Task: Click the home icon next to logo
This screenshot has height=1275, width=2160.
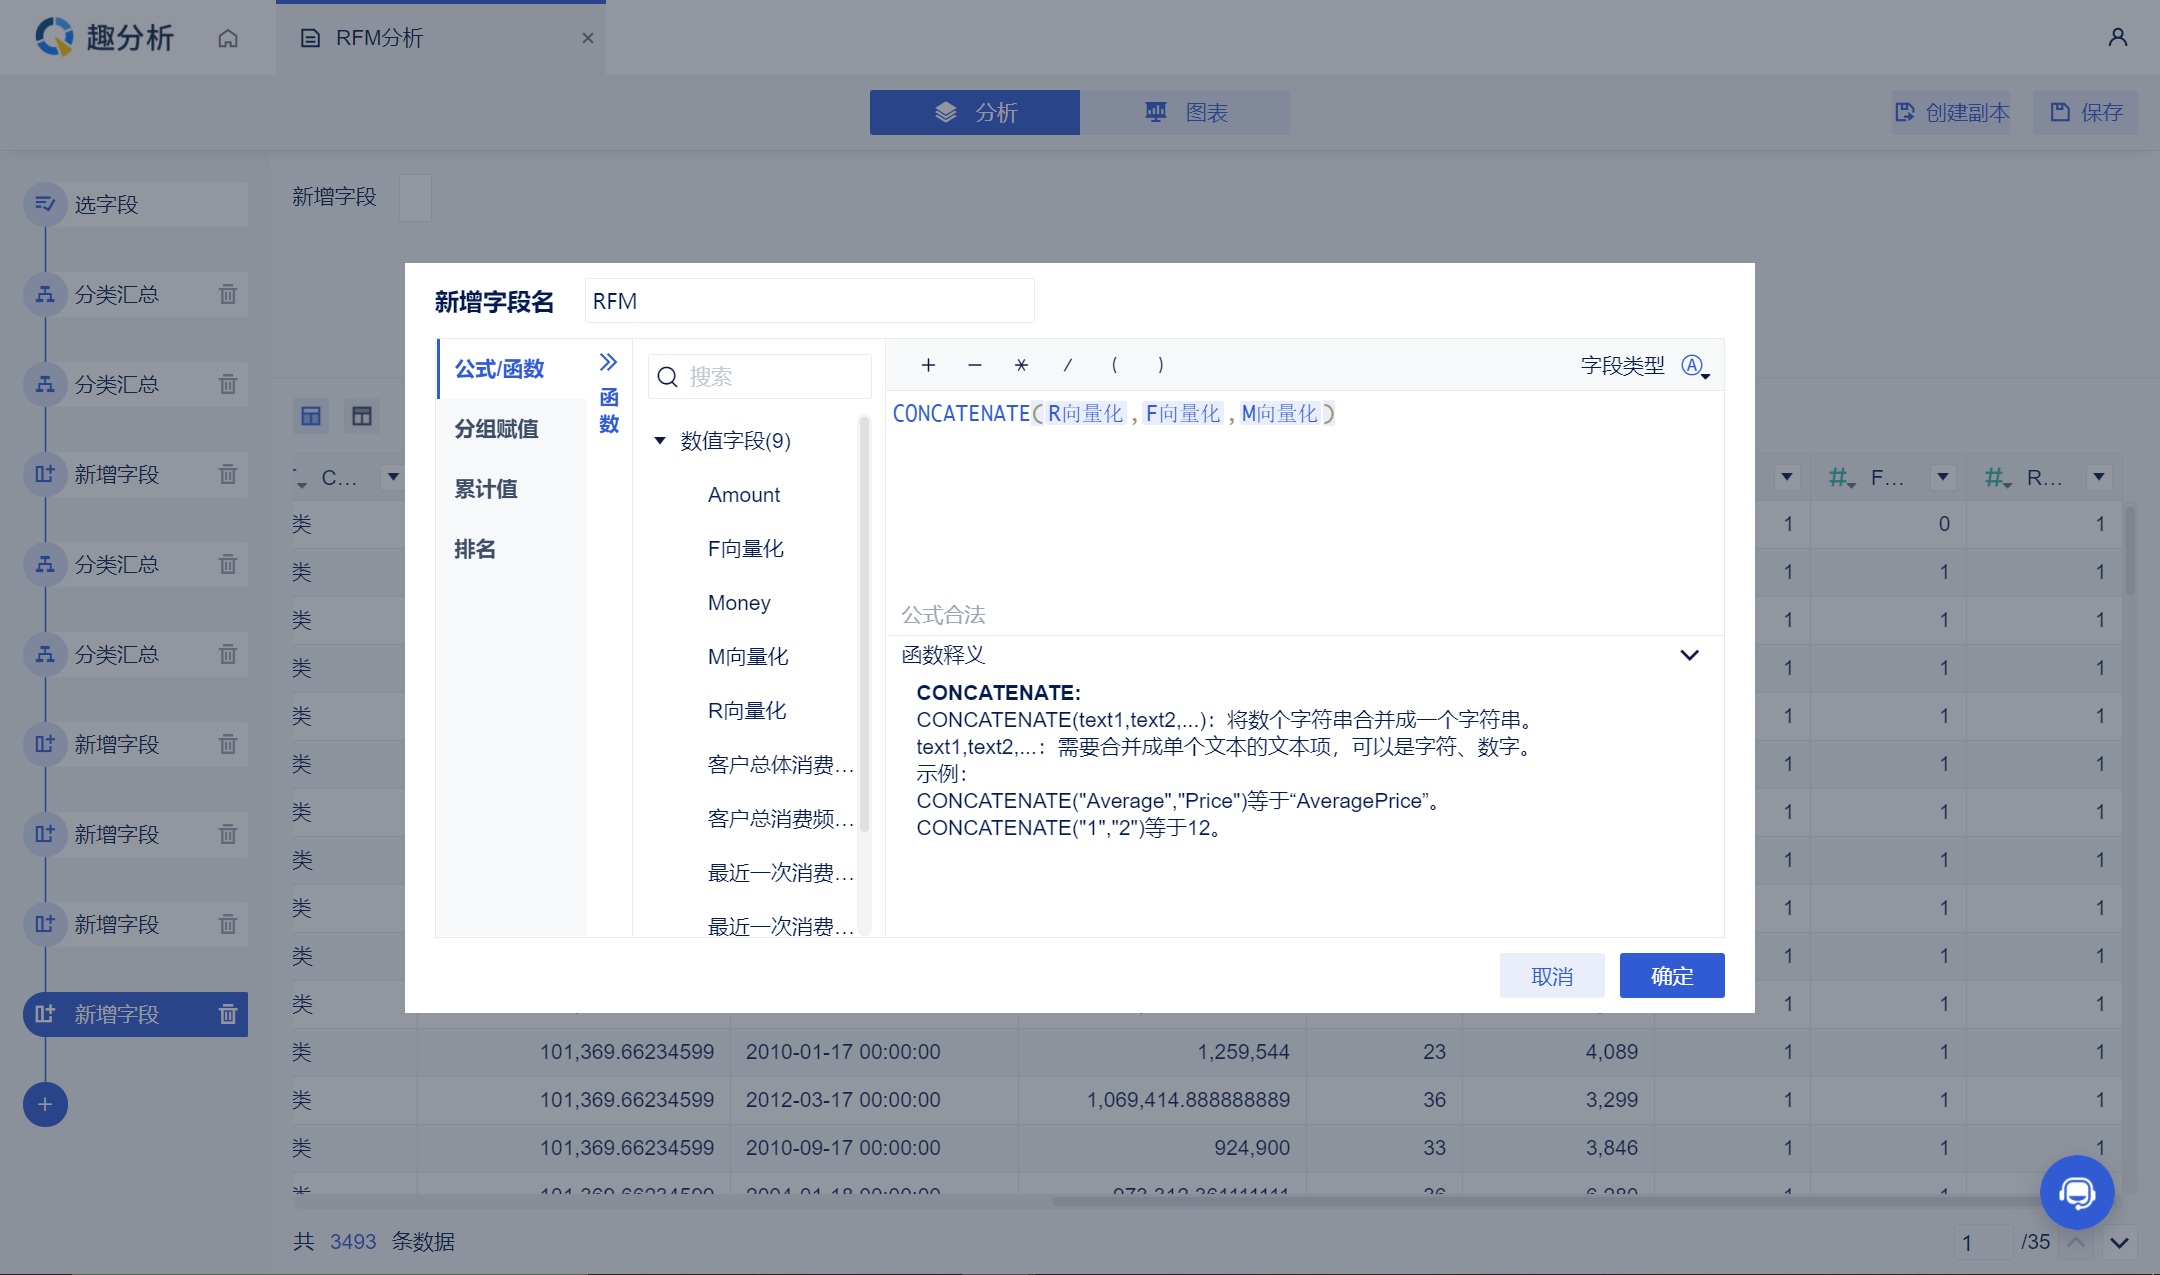Action: pyautogui.click(x=228, y=38)
